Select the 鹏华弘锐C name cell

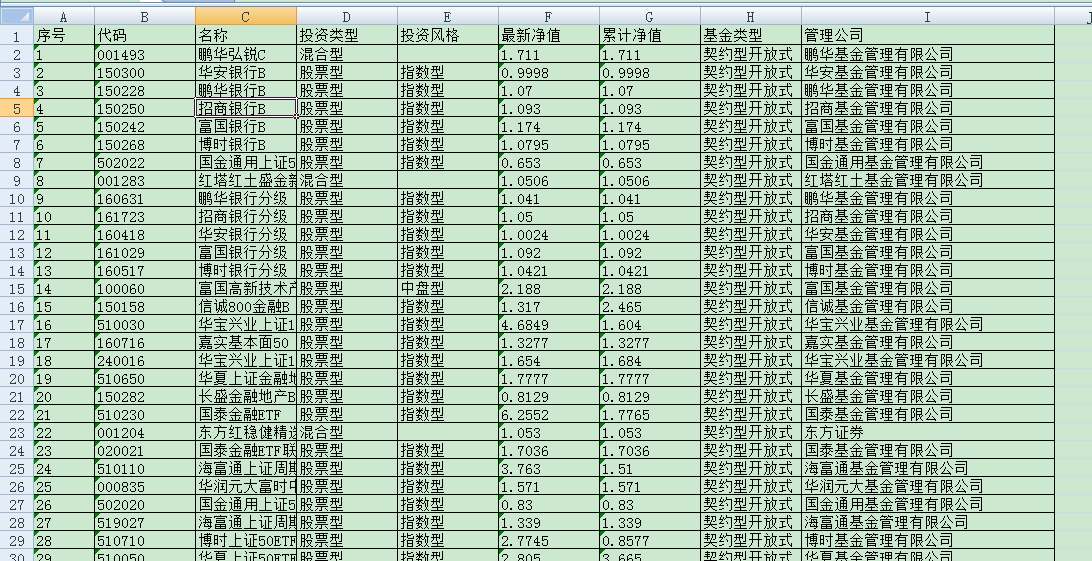pos(246,54)
